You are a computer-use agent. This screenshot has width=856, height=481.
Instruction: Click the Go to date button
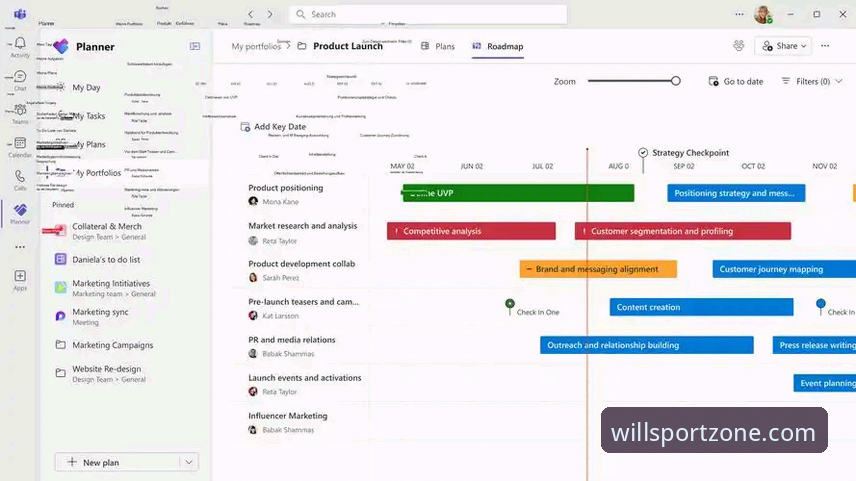[736, 81]
